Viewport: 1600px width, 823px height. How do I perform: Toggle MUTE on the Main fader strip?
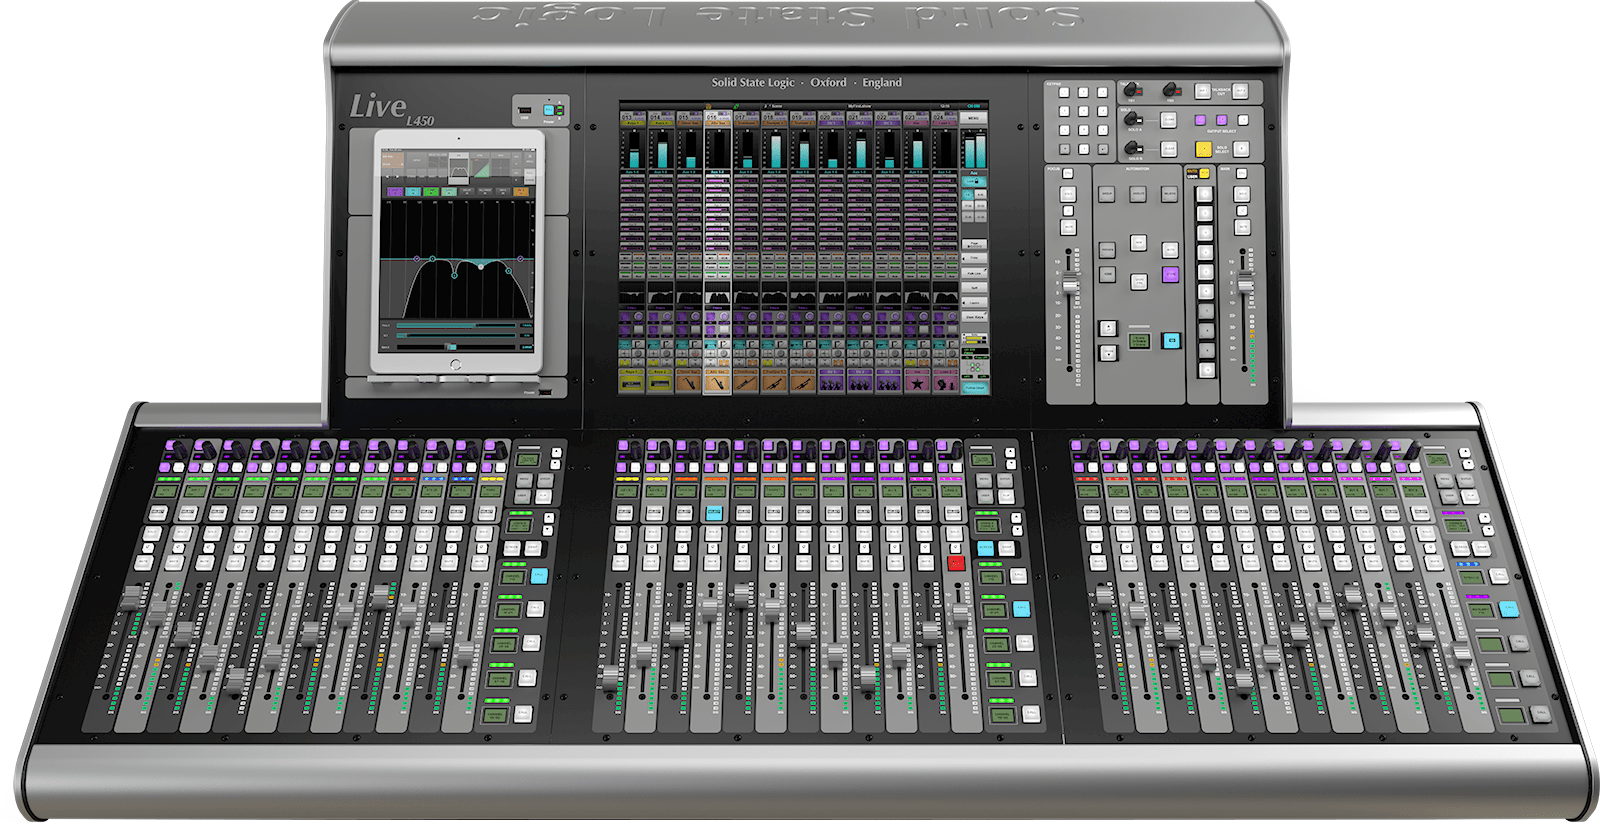[x=1242, y=227]
